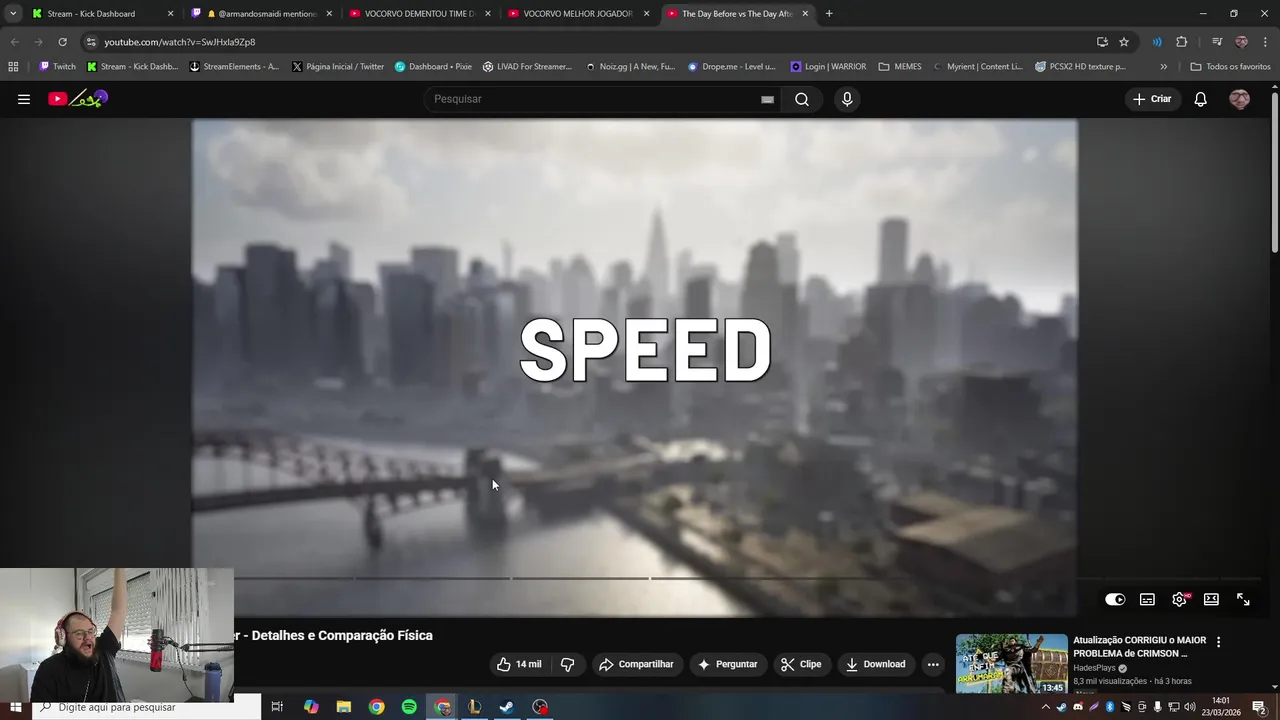Click the Compartilhar button
This screenshot has height=720, width=1280.
636,664
